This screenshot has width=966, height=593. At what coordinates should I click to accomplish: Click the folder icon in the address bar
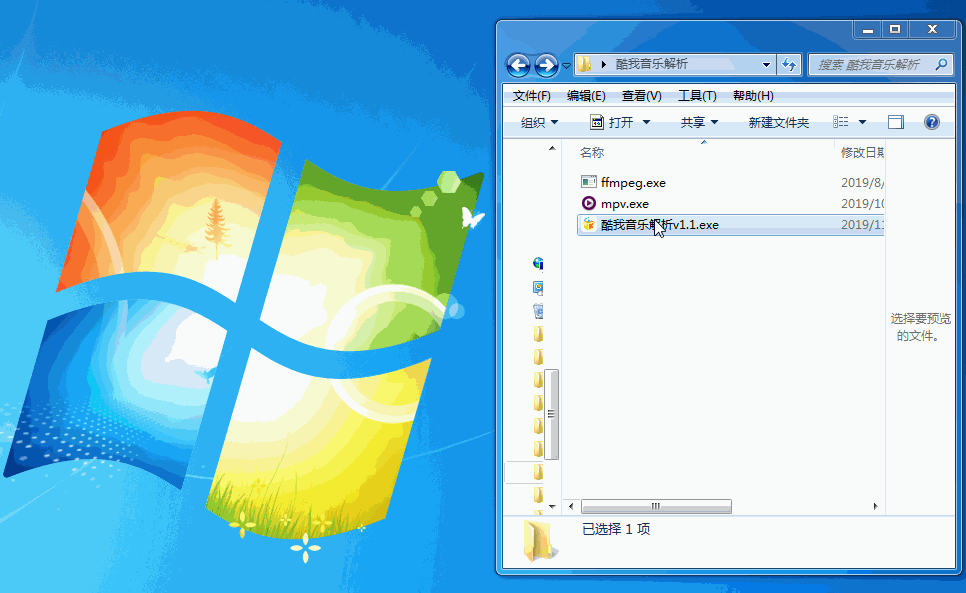[x=585, y=64]
